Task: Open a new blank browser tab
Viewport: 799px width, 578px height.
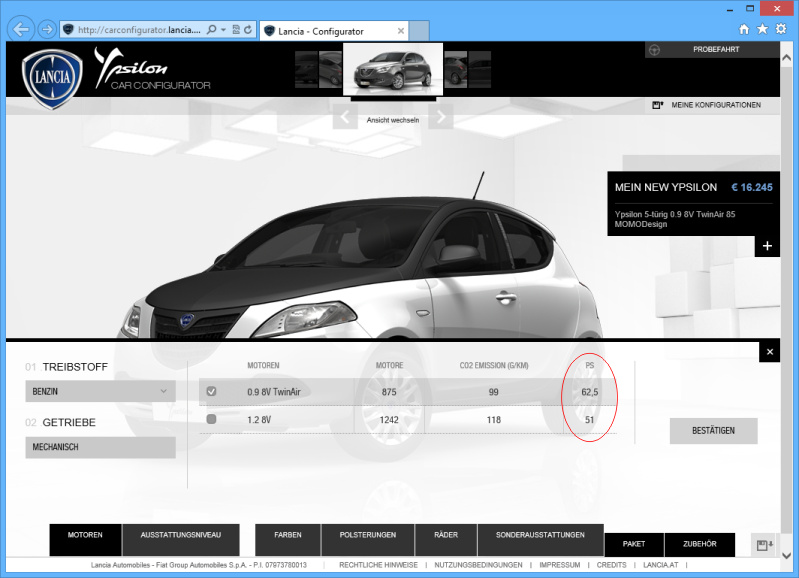Action: 419,31
